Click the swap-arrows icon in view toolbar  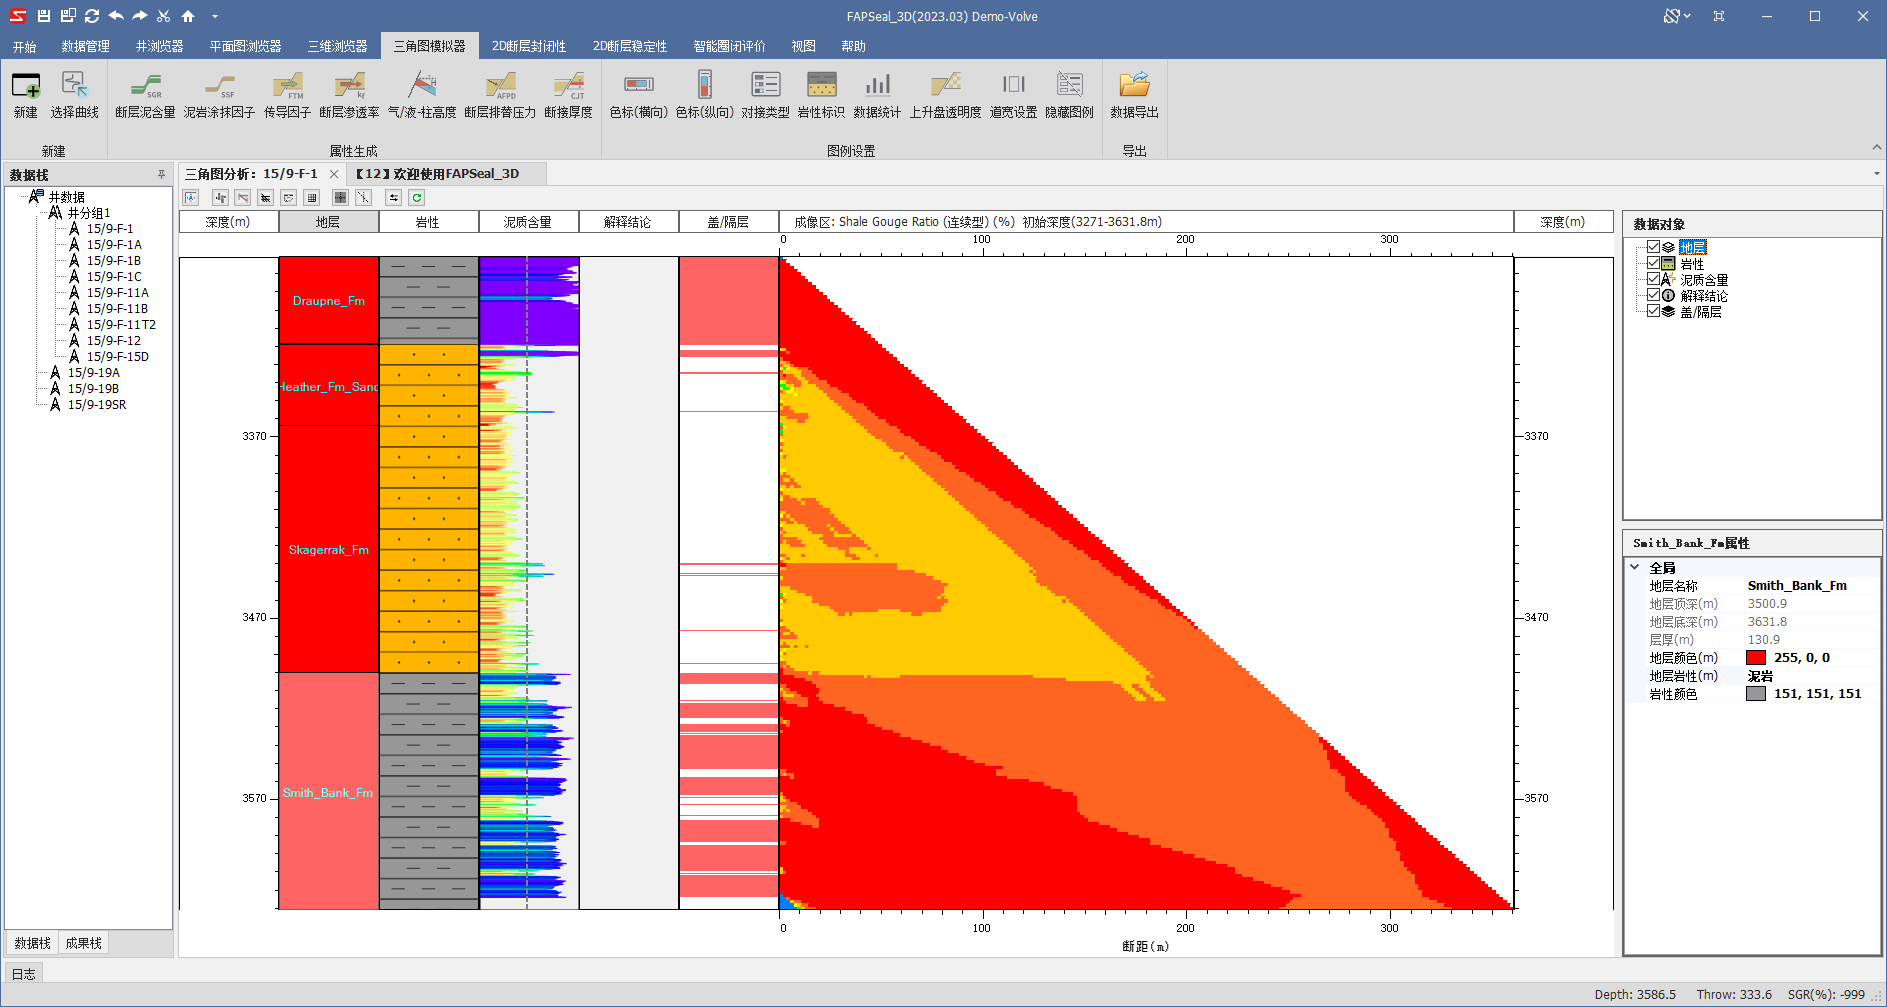(393, 198)
